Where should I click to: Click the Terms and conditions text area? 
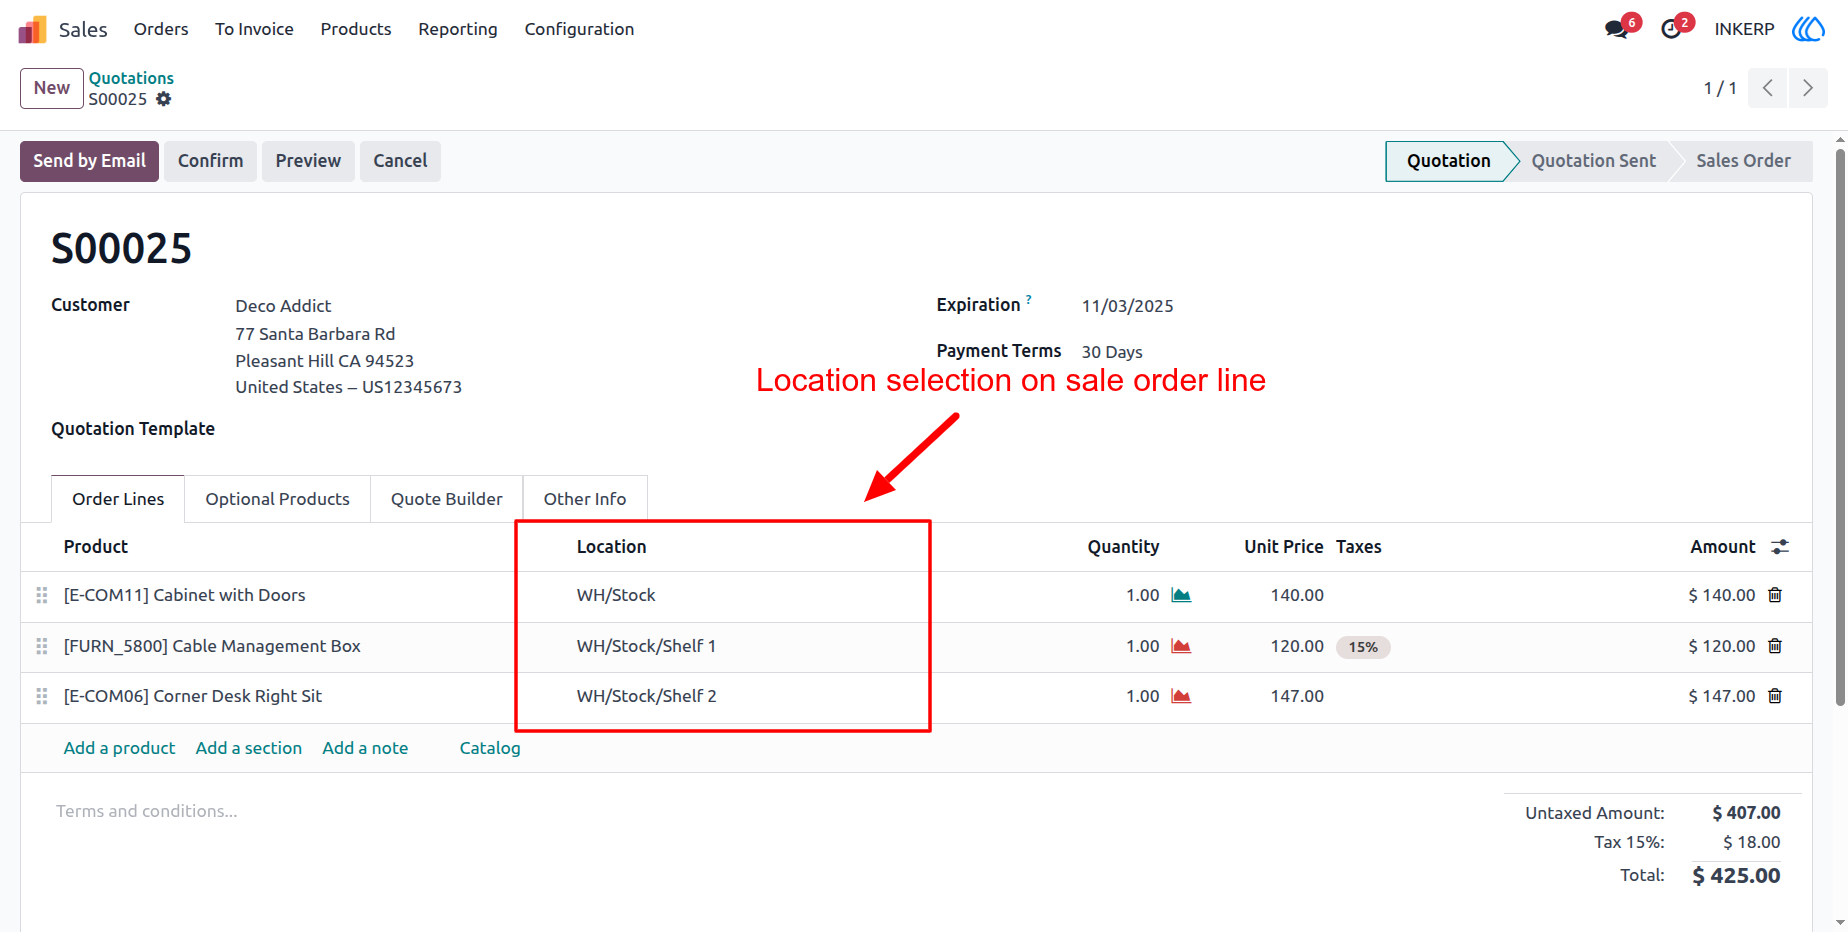click(147, 811)
